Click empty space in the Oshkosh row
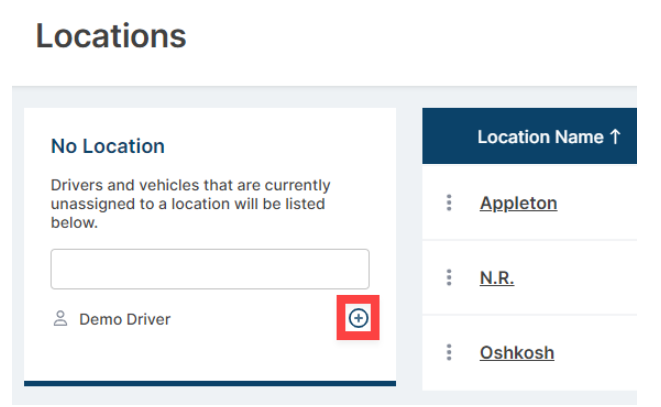The height and width of the screenshot is (407, 661). pyautogui.click(x=597, y=352)
